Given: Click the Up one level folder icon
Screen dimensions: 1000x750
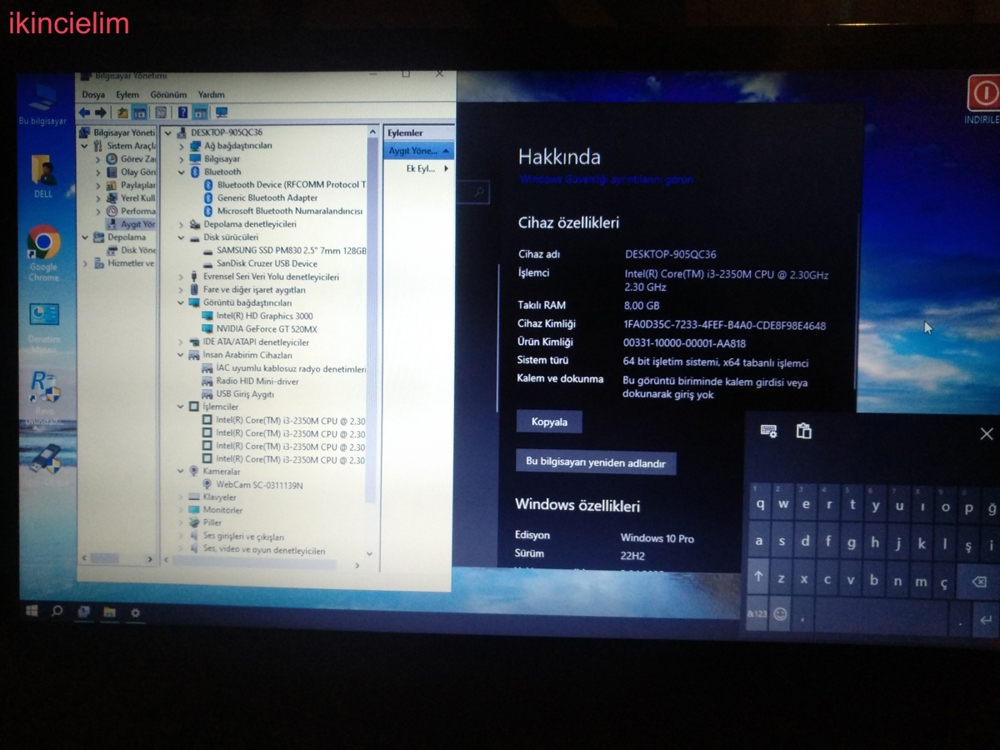Looking at the screenshot, I should click(x=122, y=113).
